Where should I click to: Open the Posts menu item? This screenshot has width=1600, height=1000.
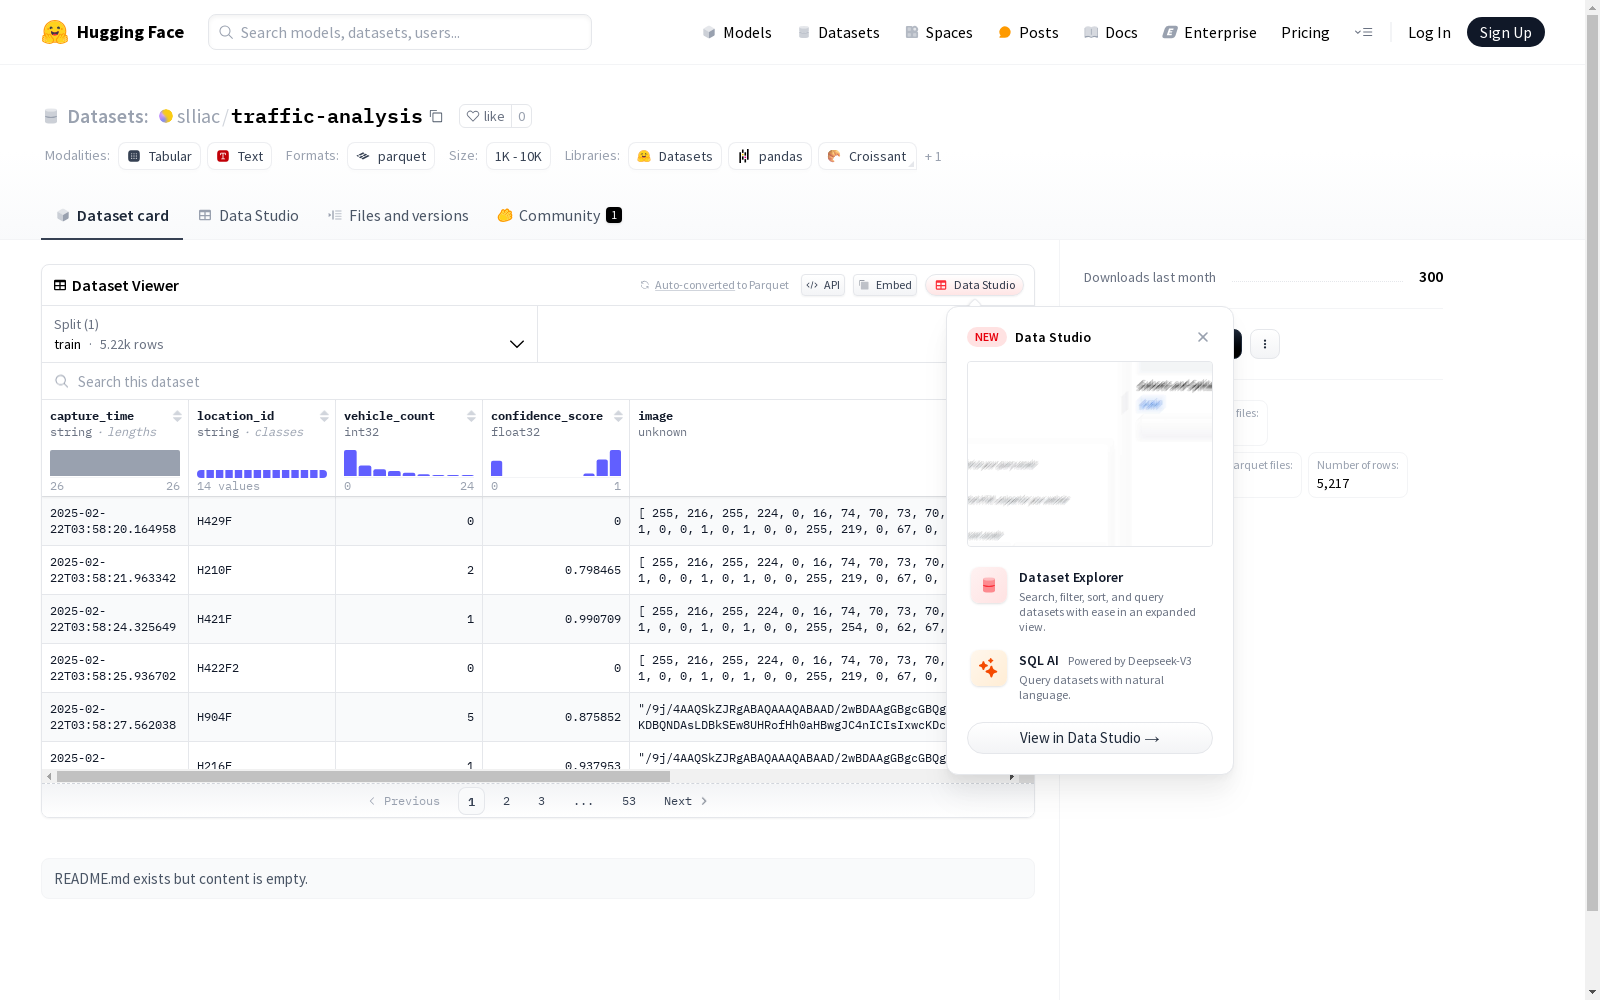(1028, 32)
